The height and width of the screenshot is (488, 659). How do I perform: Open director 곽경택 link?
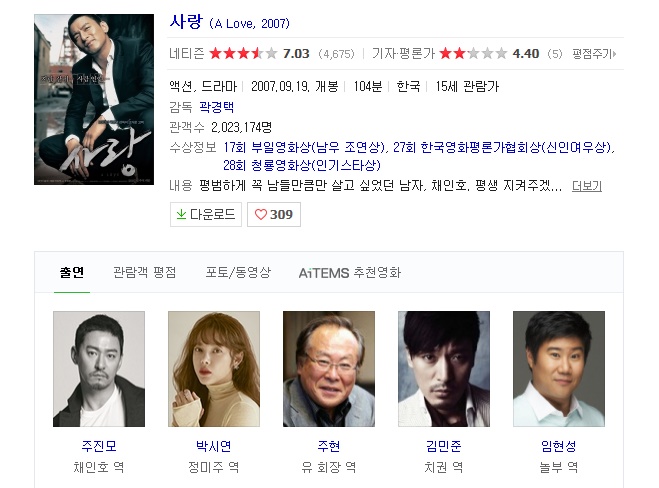point(216,107)
